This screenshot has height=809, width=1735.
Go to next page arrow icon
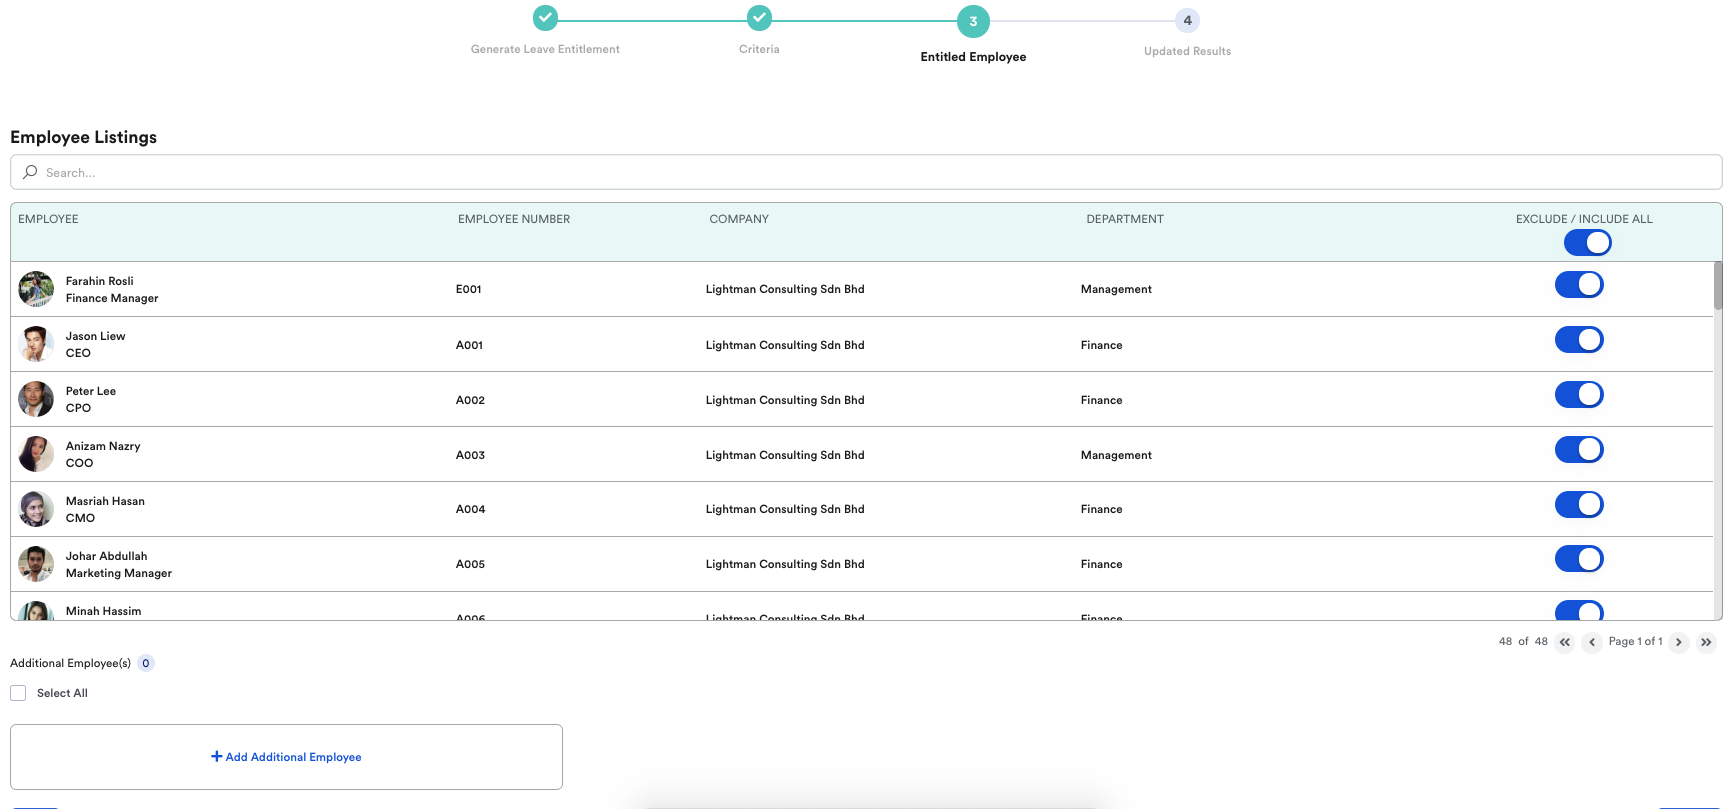click(1679, 642)
